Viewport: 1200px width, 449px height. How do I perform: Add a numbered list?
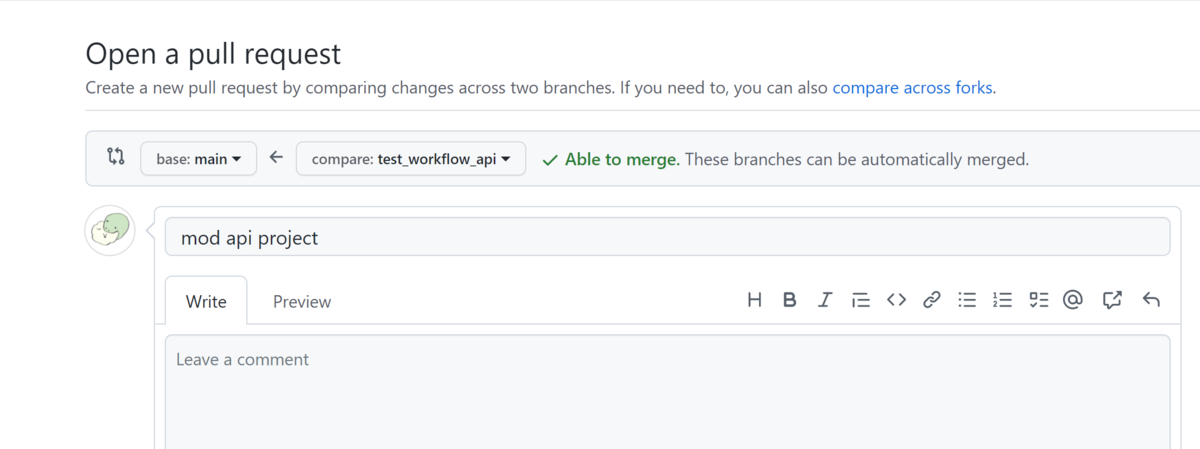click(x=1002, y=299)
